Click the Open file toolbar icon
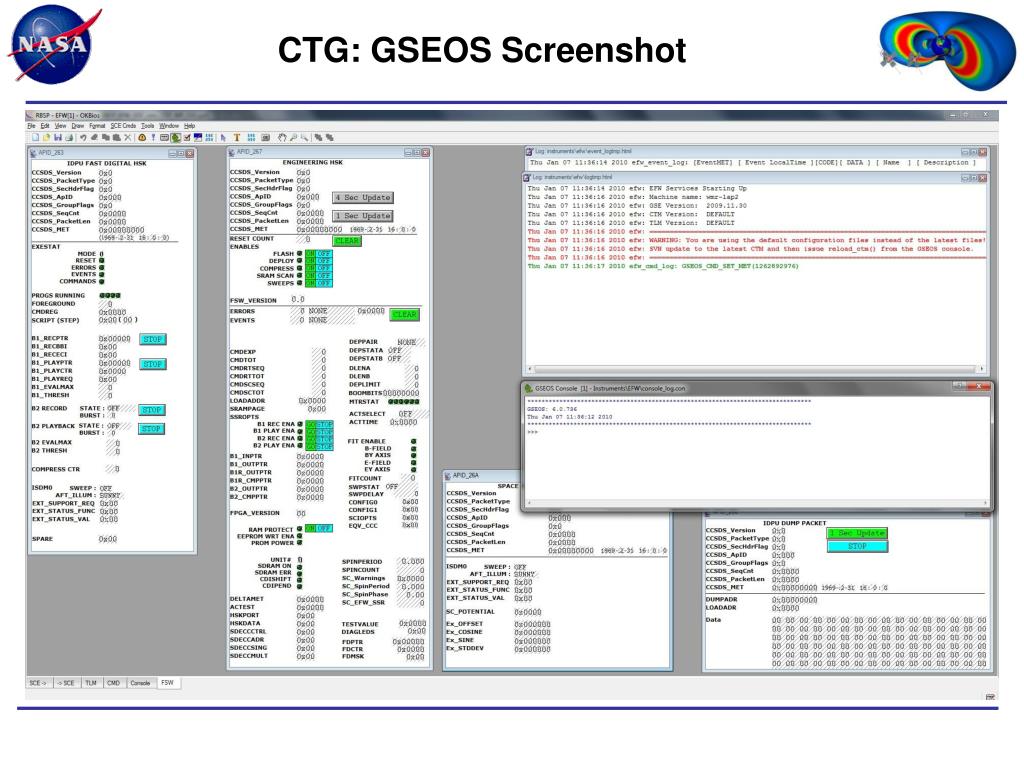The height and width of the screenshot is (768, 1024). pos(46,138)
